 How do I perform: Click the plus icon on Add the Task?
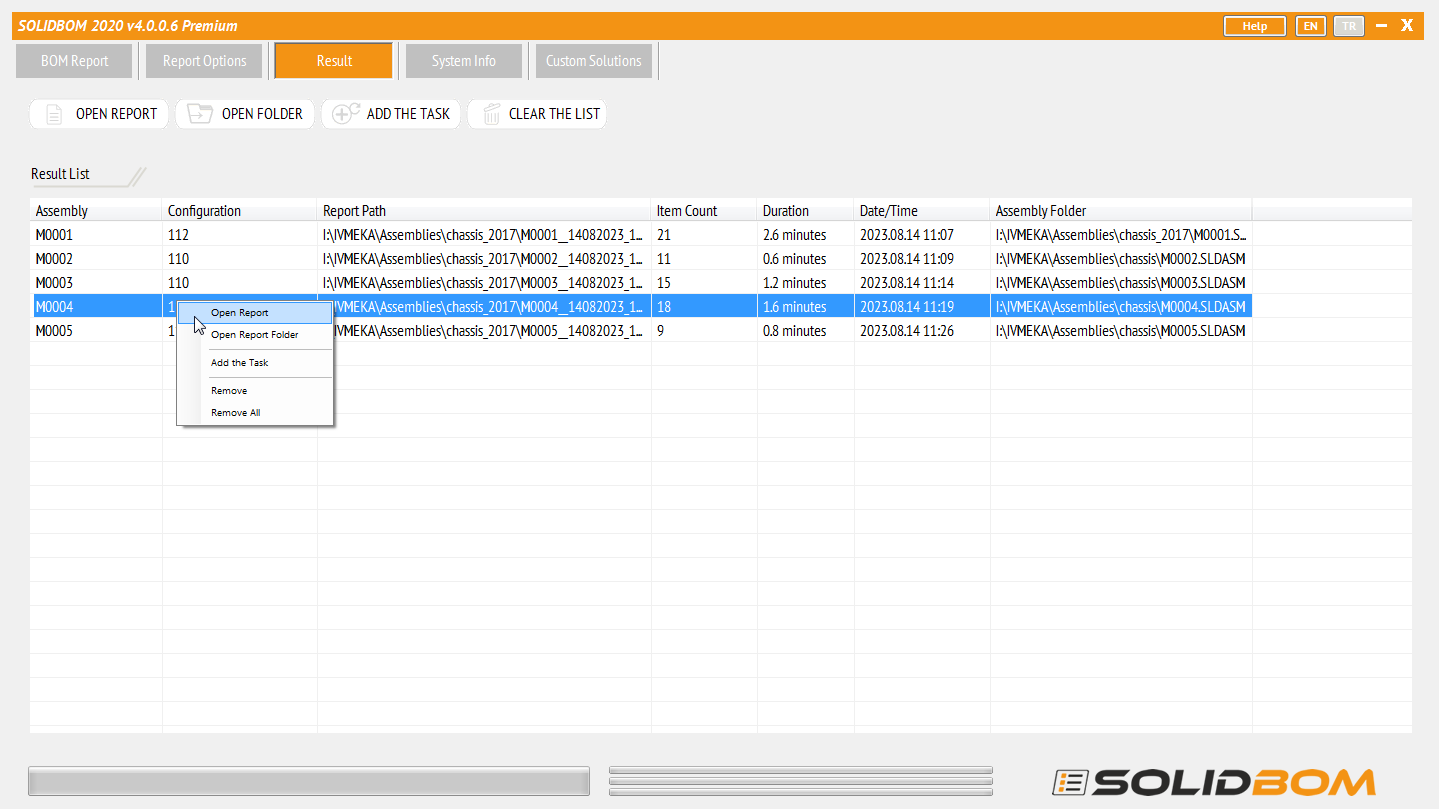[346, 114]
